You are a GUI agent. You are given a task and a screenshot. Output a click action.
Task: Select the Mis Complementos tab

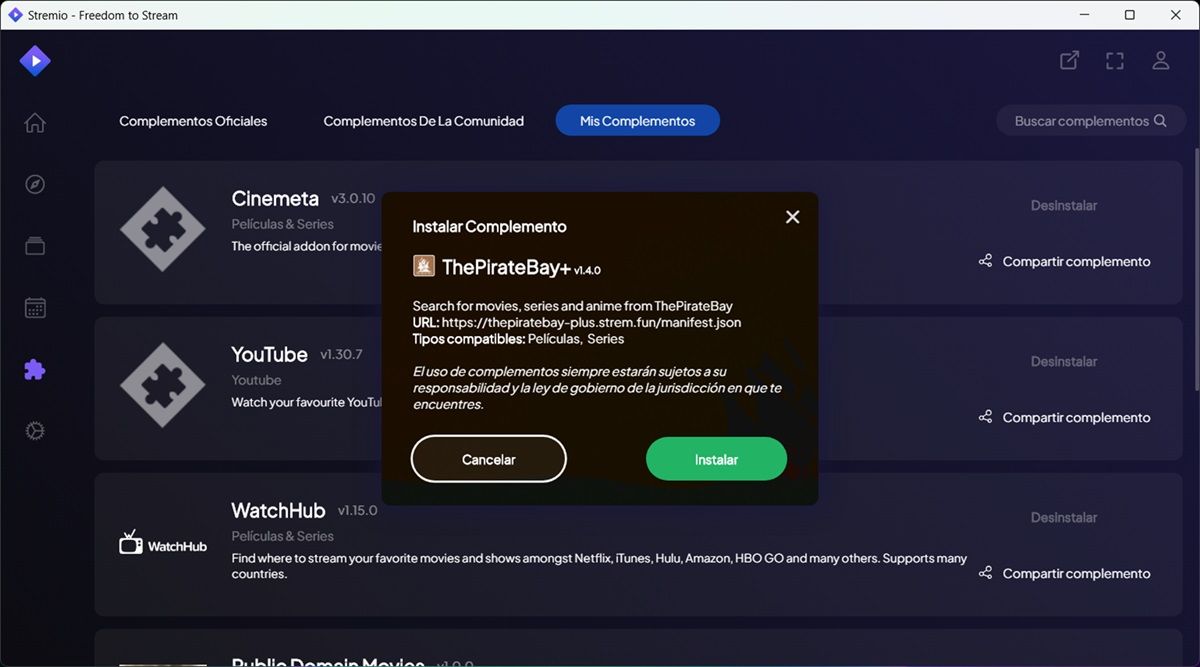click(638, 121)
